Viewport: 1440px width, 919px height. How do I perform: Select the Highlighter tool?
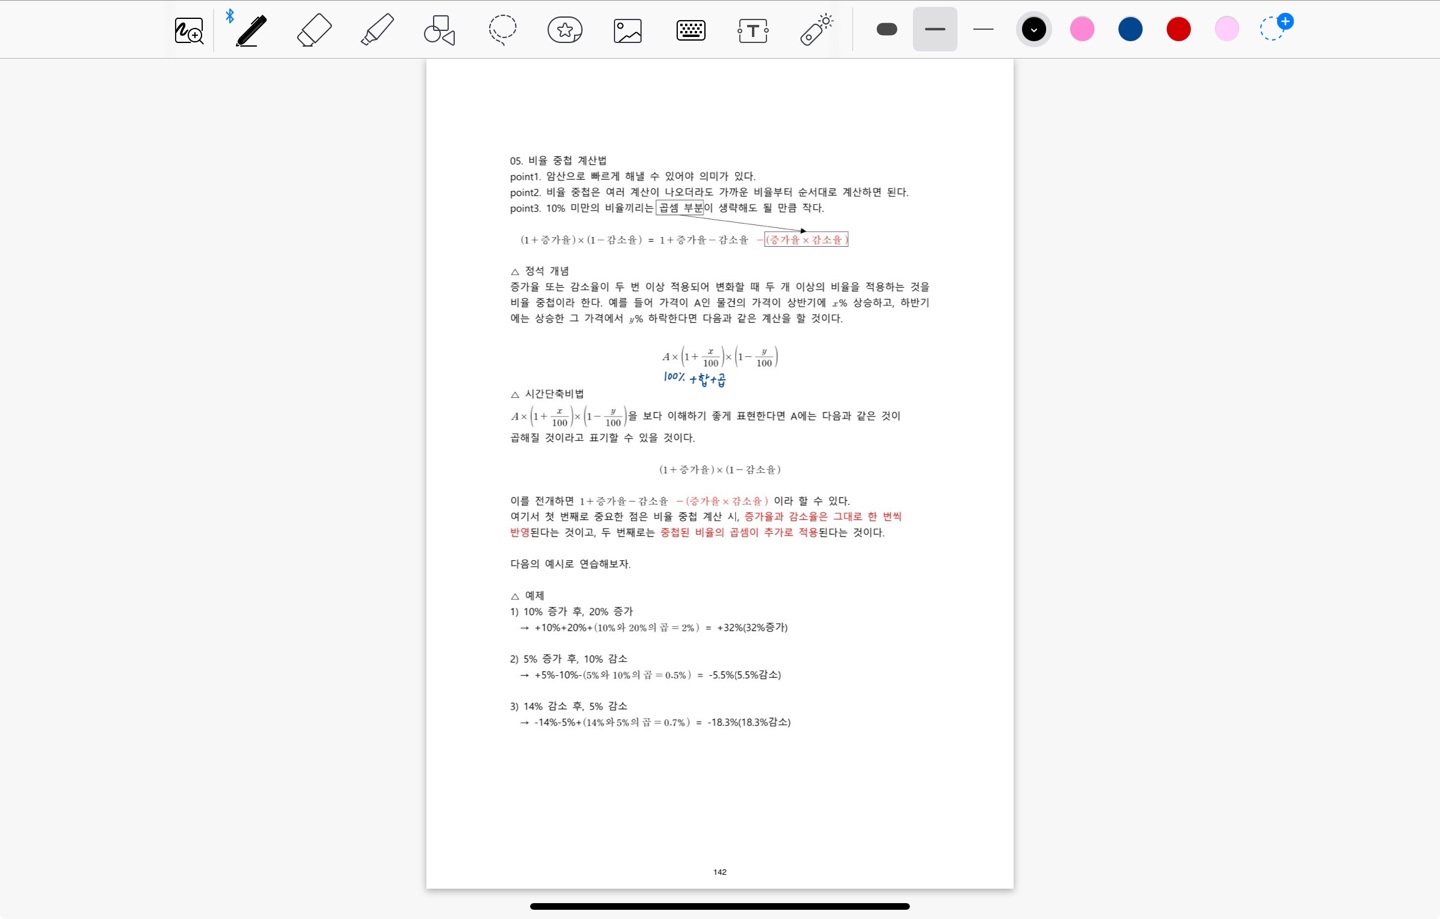(377, 30)
